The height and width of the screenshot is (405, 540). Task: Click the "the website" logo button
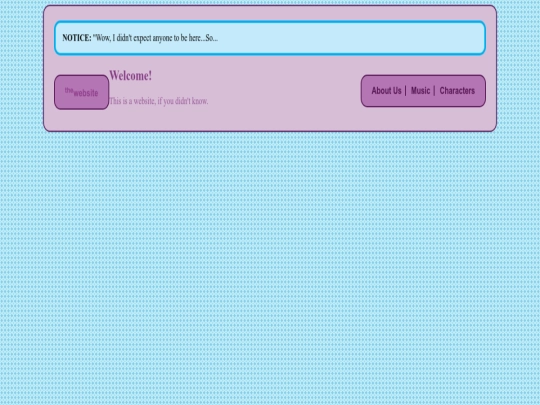(82, 92)
